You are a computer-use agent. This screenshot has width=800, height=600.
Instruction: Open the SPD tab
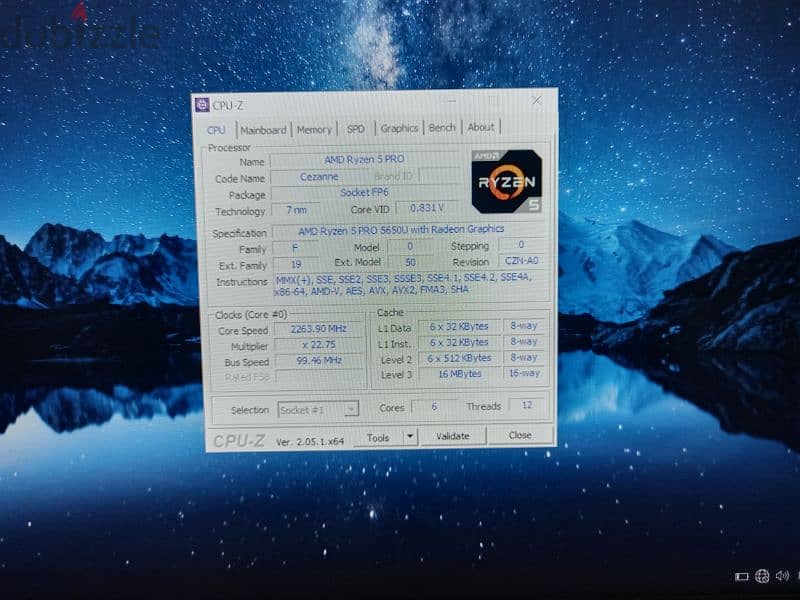point(356,129)
